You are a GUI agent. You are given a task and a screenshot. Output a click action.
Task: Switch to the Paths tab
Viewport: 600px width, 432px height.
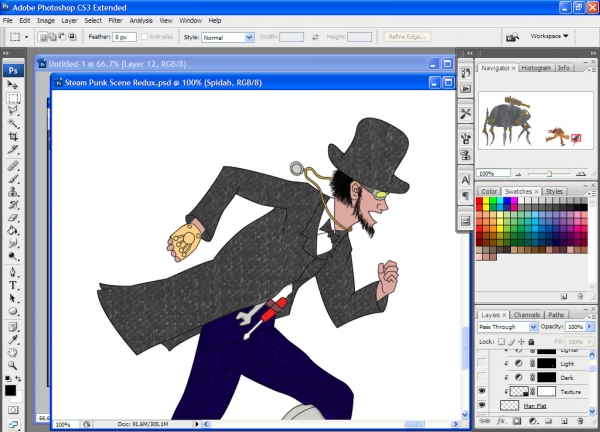pos(556,315)
